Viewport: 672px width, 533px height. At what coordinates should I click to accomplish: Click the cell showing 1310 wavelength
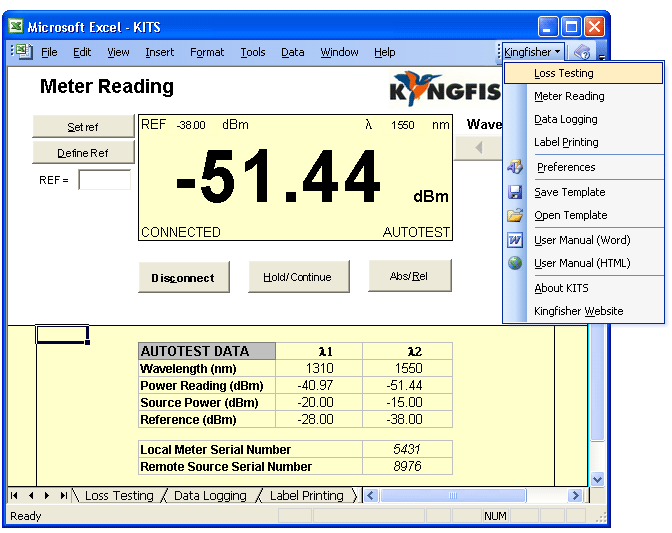pos(319,368)
